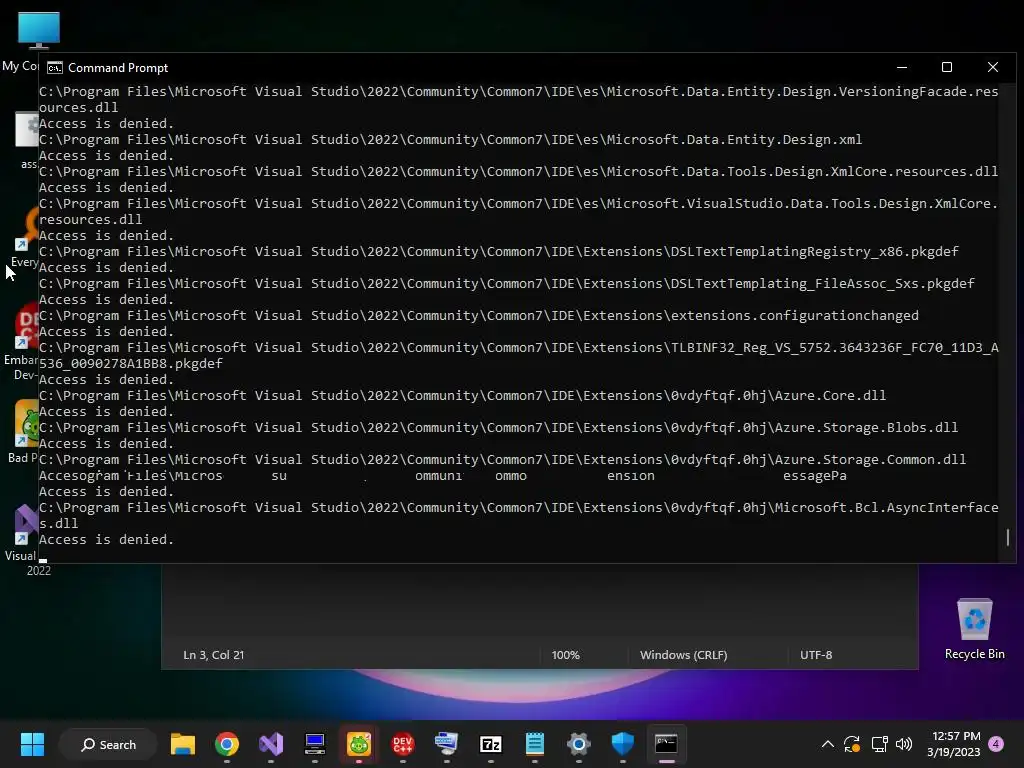Open Dev-C++ from the taskbar
This screenshot has width=1024, height=768.
point(402,744)
